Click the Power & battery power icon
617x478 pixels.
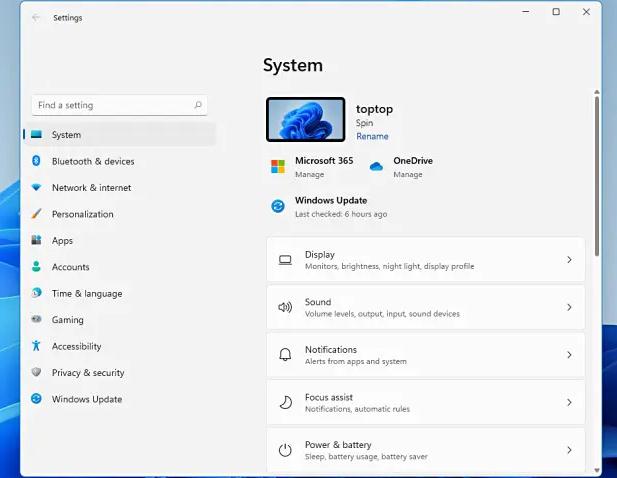tap(285, 450)
